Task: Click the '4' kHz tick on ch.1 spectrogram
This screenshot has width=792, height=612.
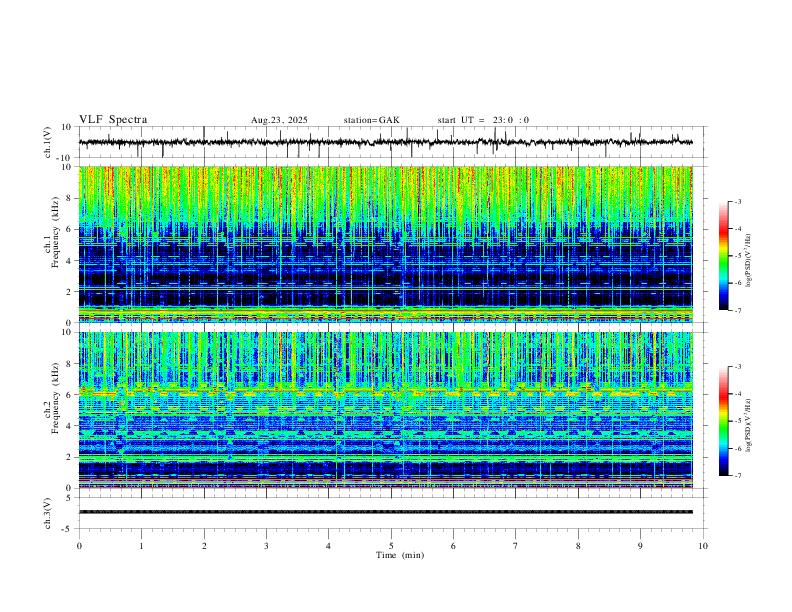Action: click(x=69, y=261)
